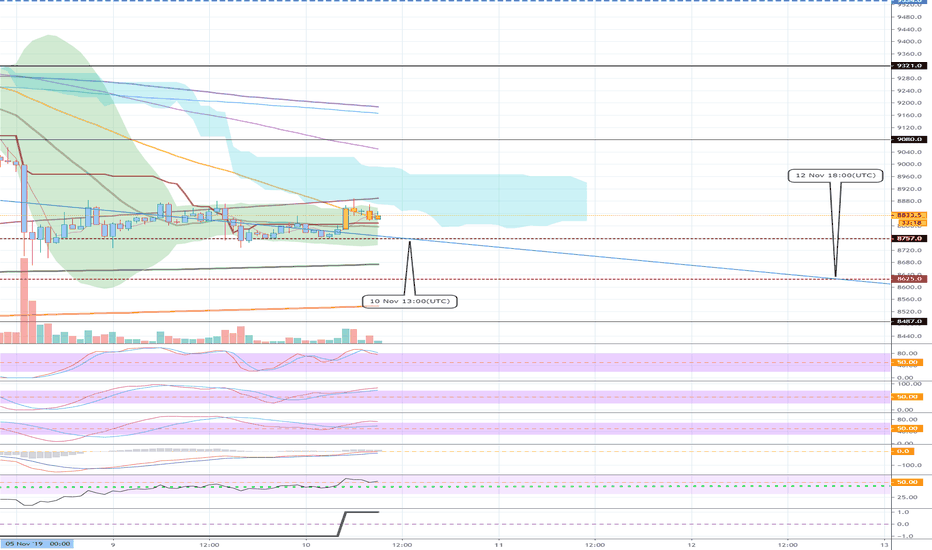Click the 9321.0 price level label

pyautogui.click(x=909, y=66)
